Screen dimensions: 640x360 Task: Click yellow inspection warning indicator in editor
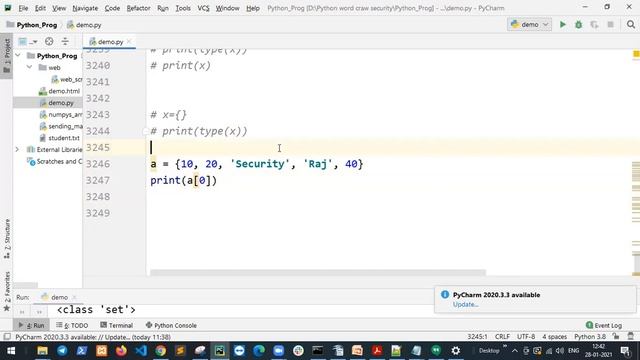[636, 54]
